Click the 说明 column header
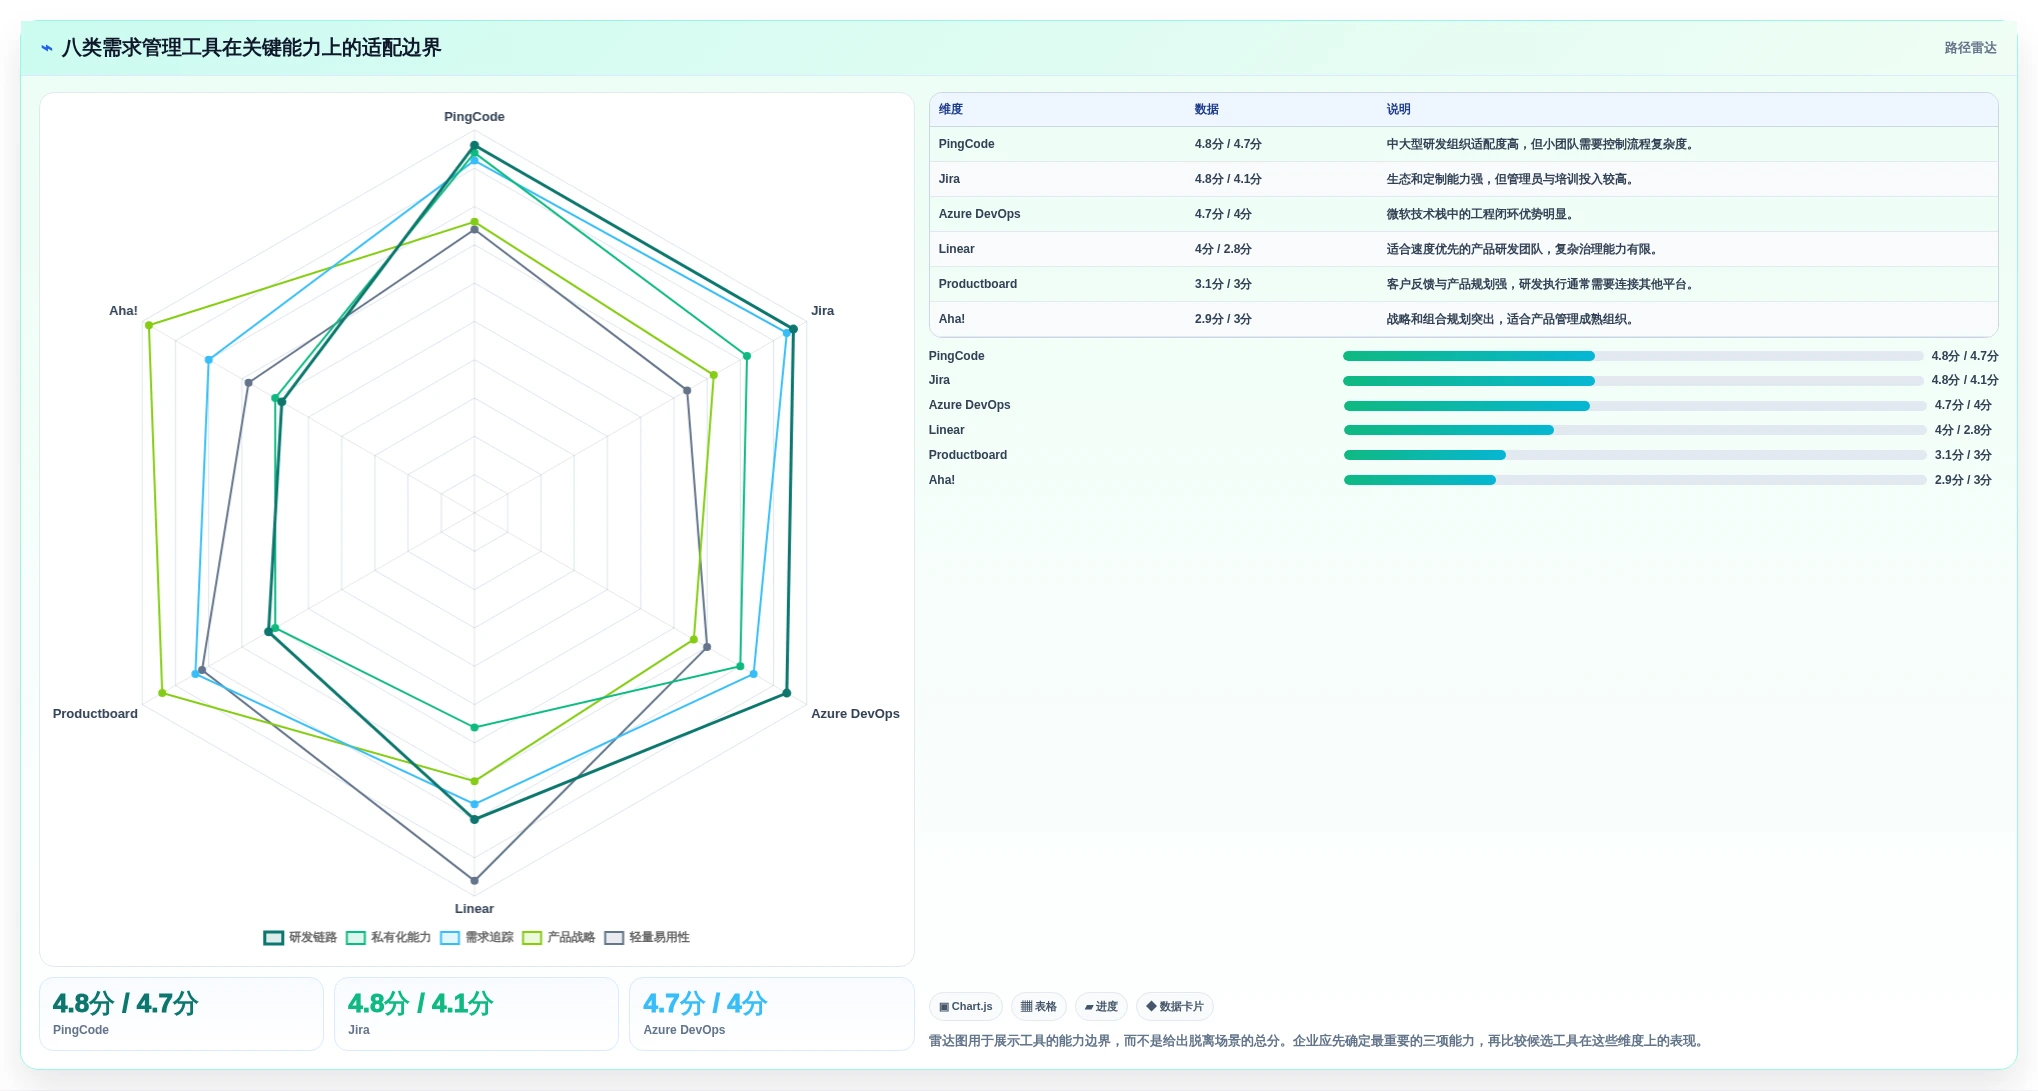The height and width of the screenshot is (1091, 2038). pos(1399,109)
